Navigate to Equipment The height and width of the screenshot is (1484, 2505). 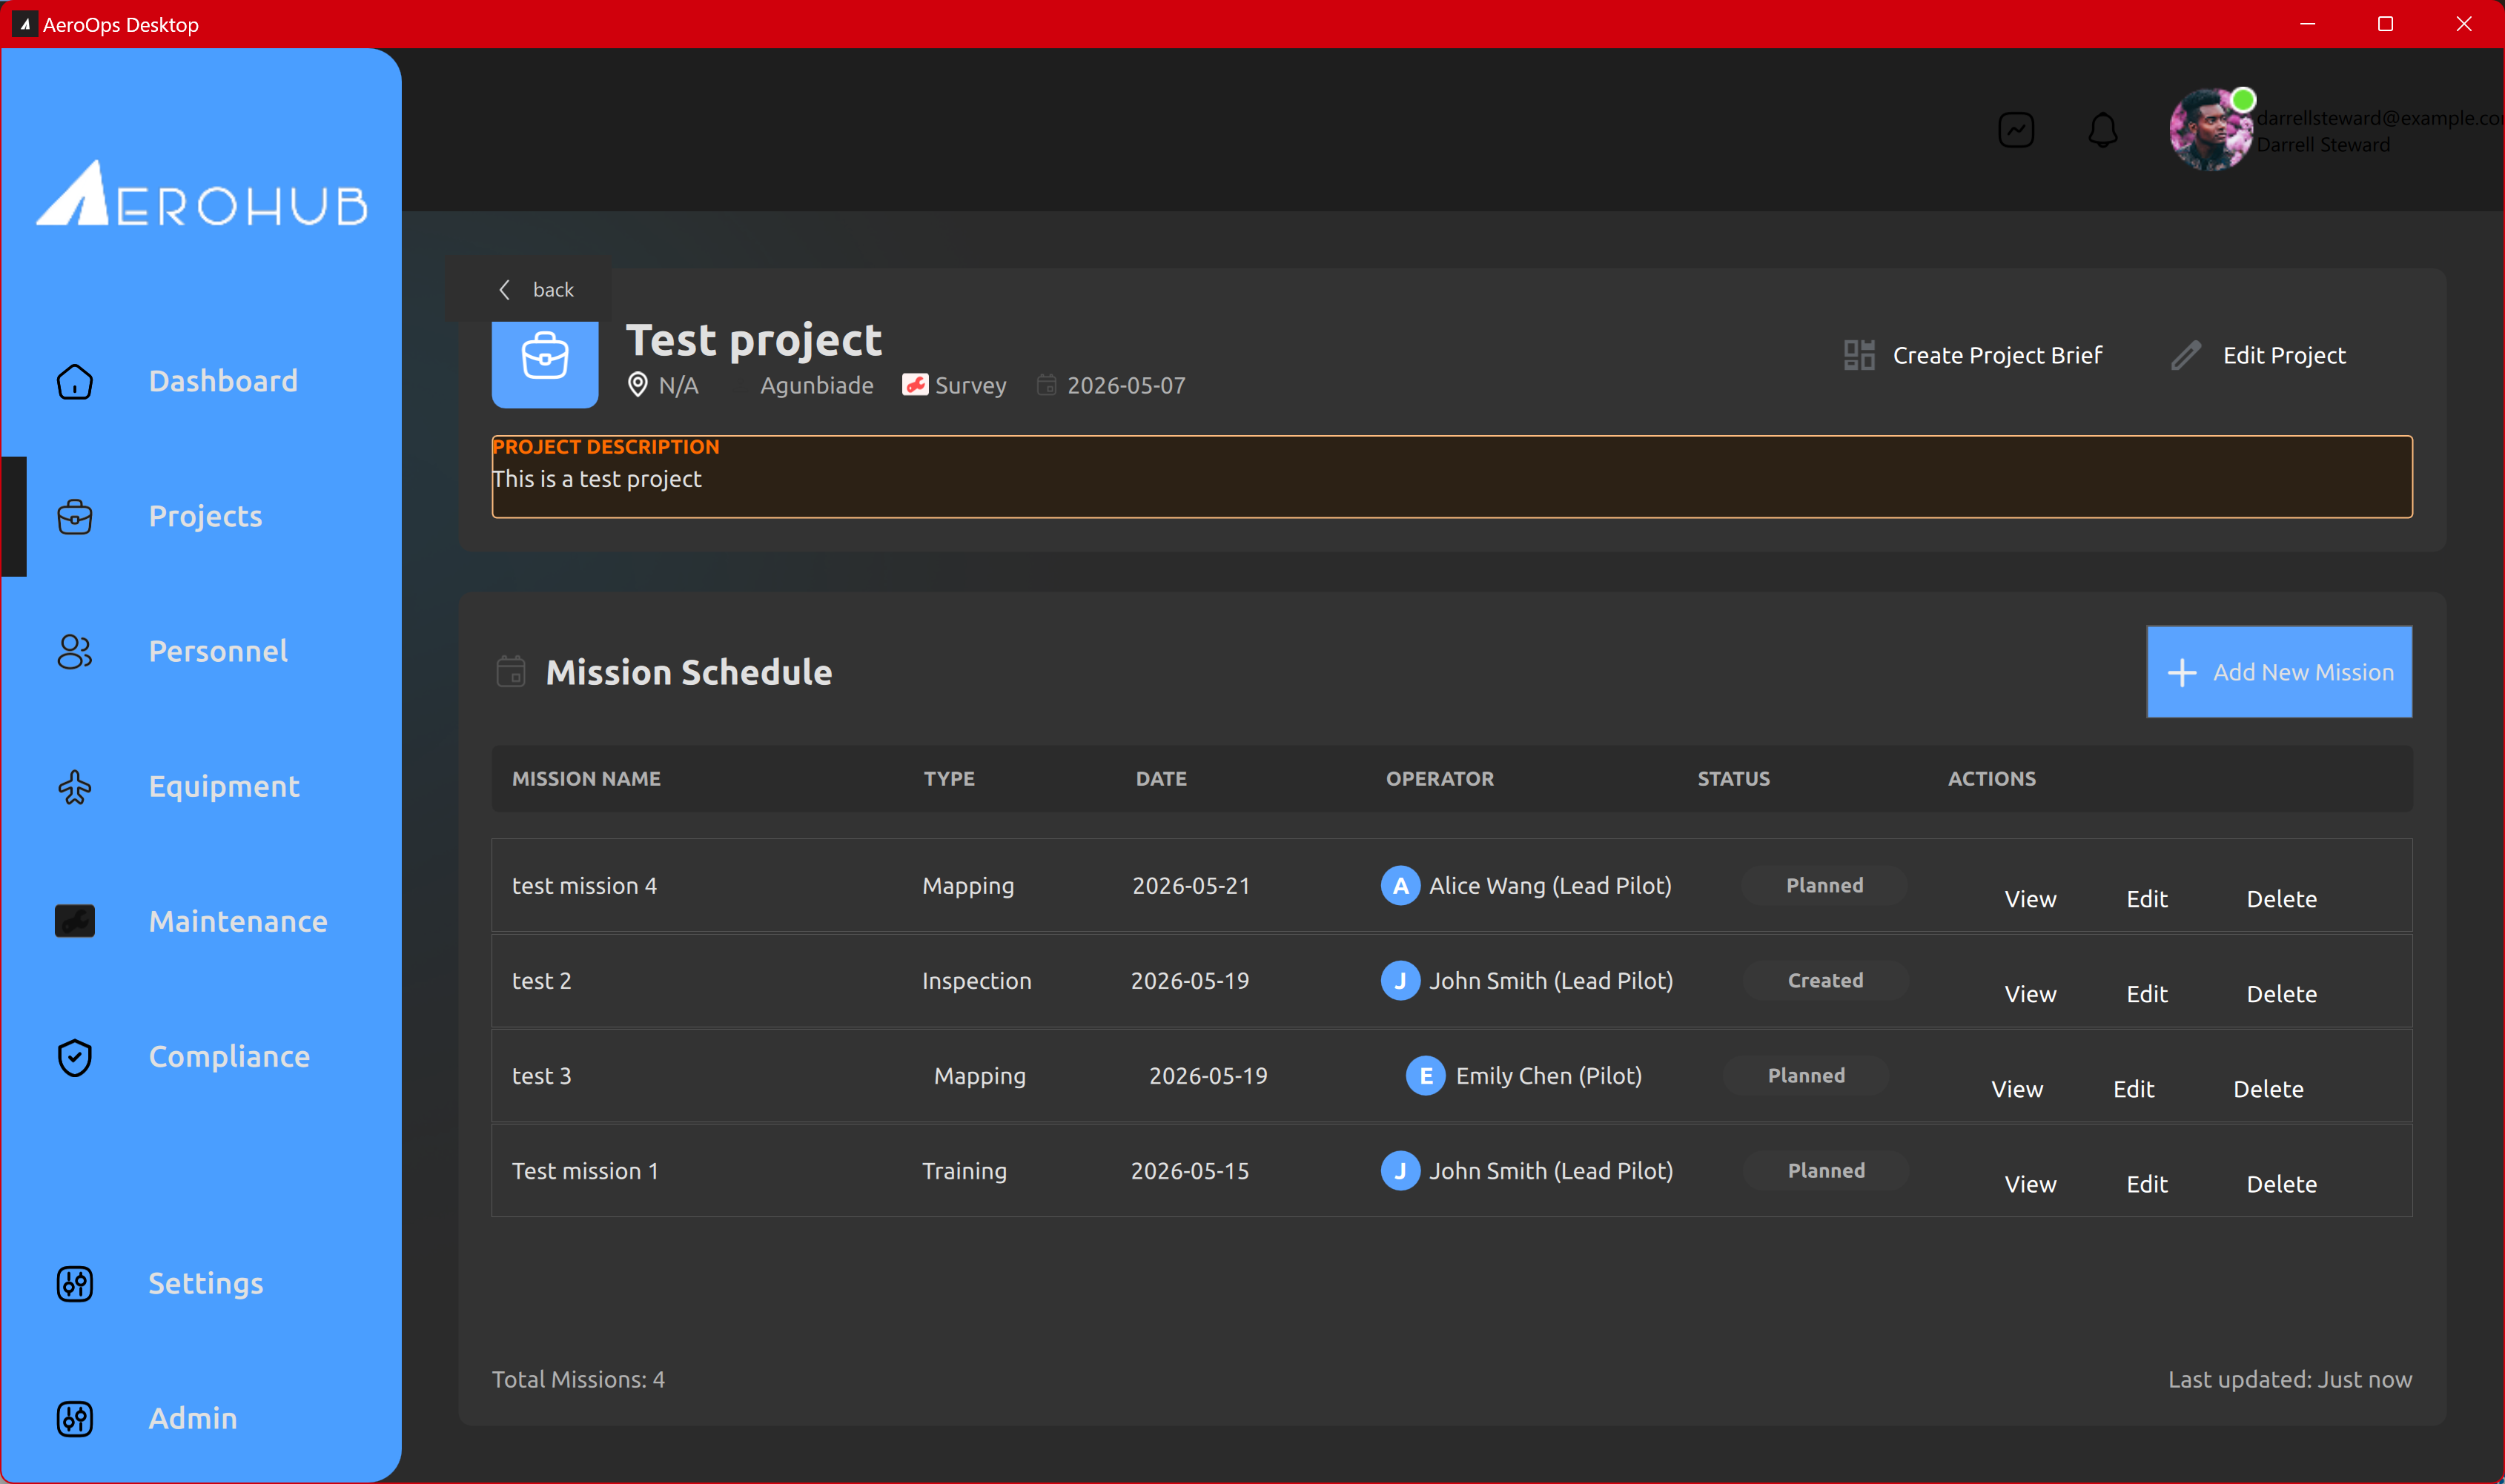pos(224,787)
